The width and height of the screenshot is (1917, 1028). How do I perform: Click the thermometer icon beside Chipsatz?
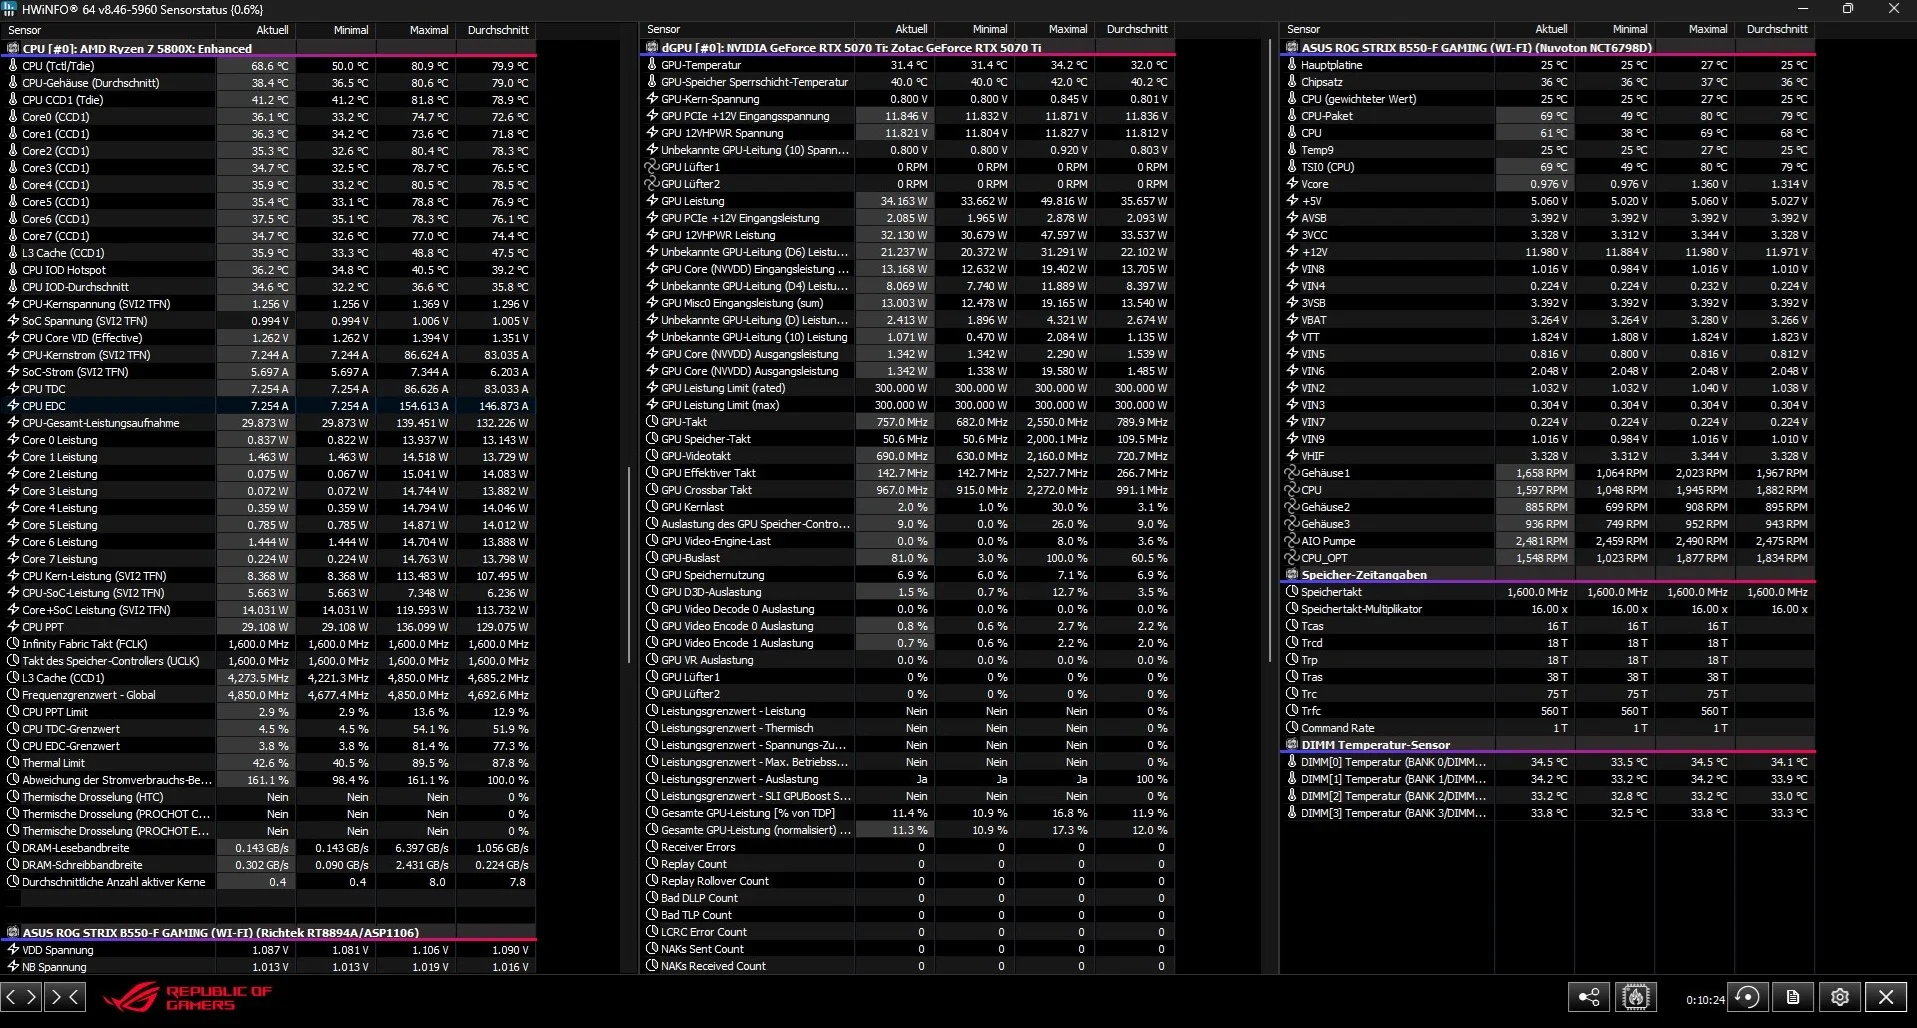pos(1292,82)
